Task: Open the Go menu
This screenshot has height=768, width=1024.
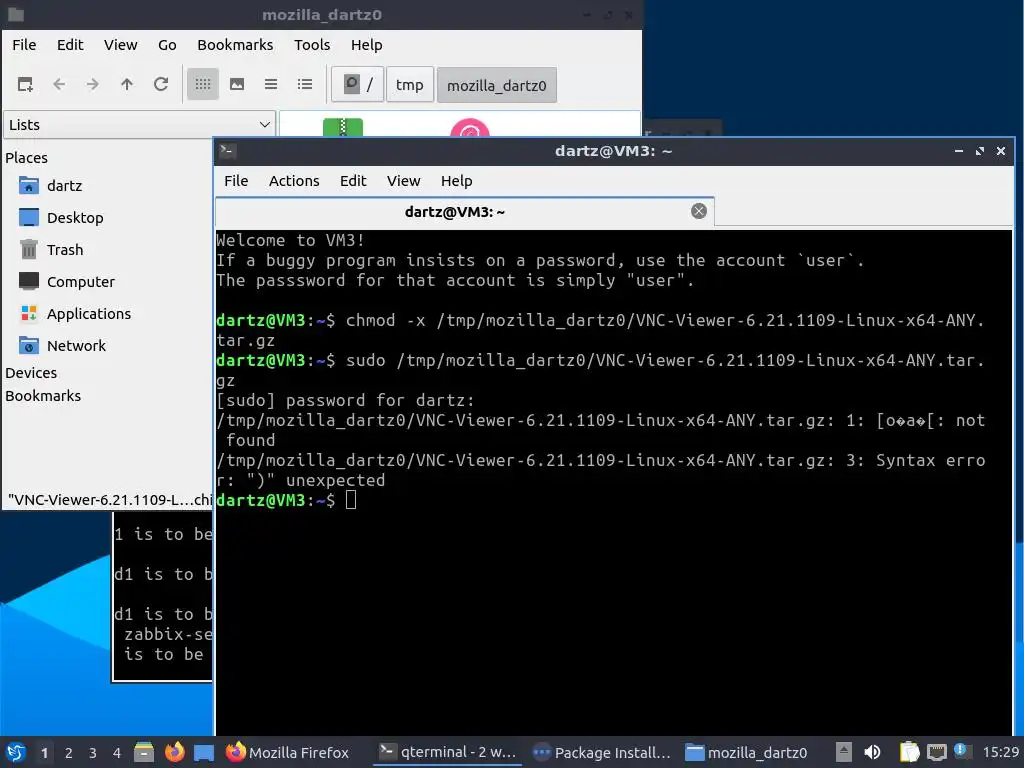Action: click(x=167, y=45)
